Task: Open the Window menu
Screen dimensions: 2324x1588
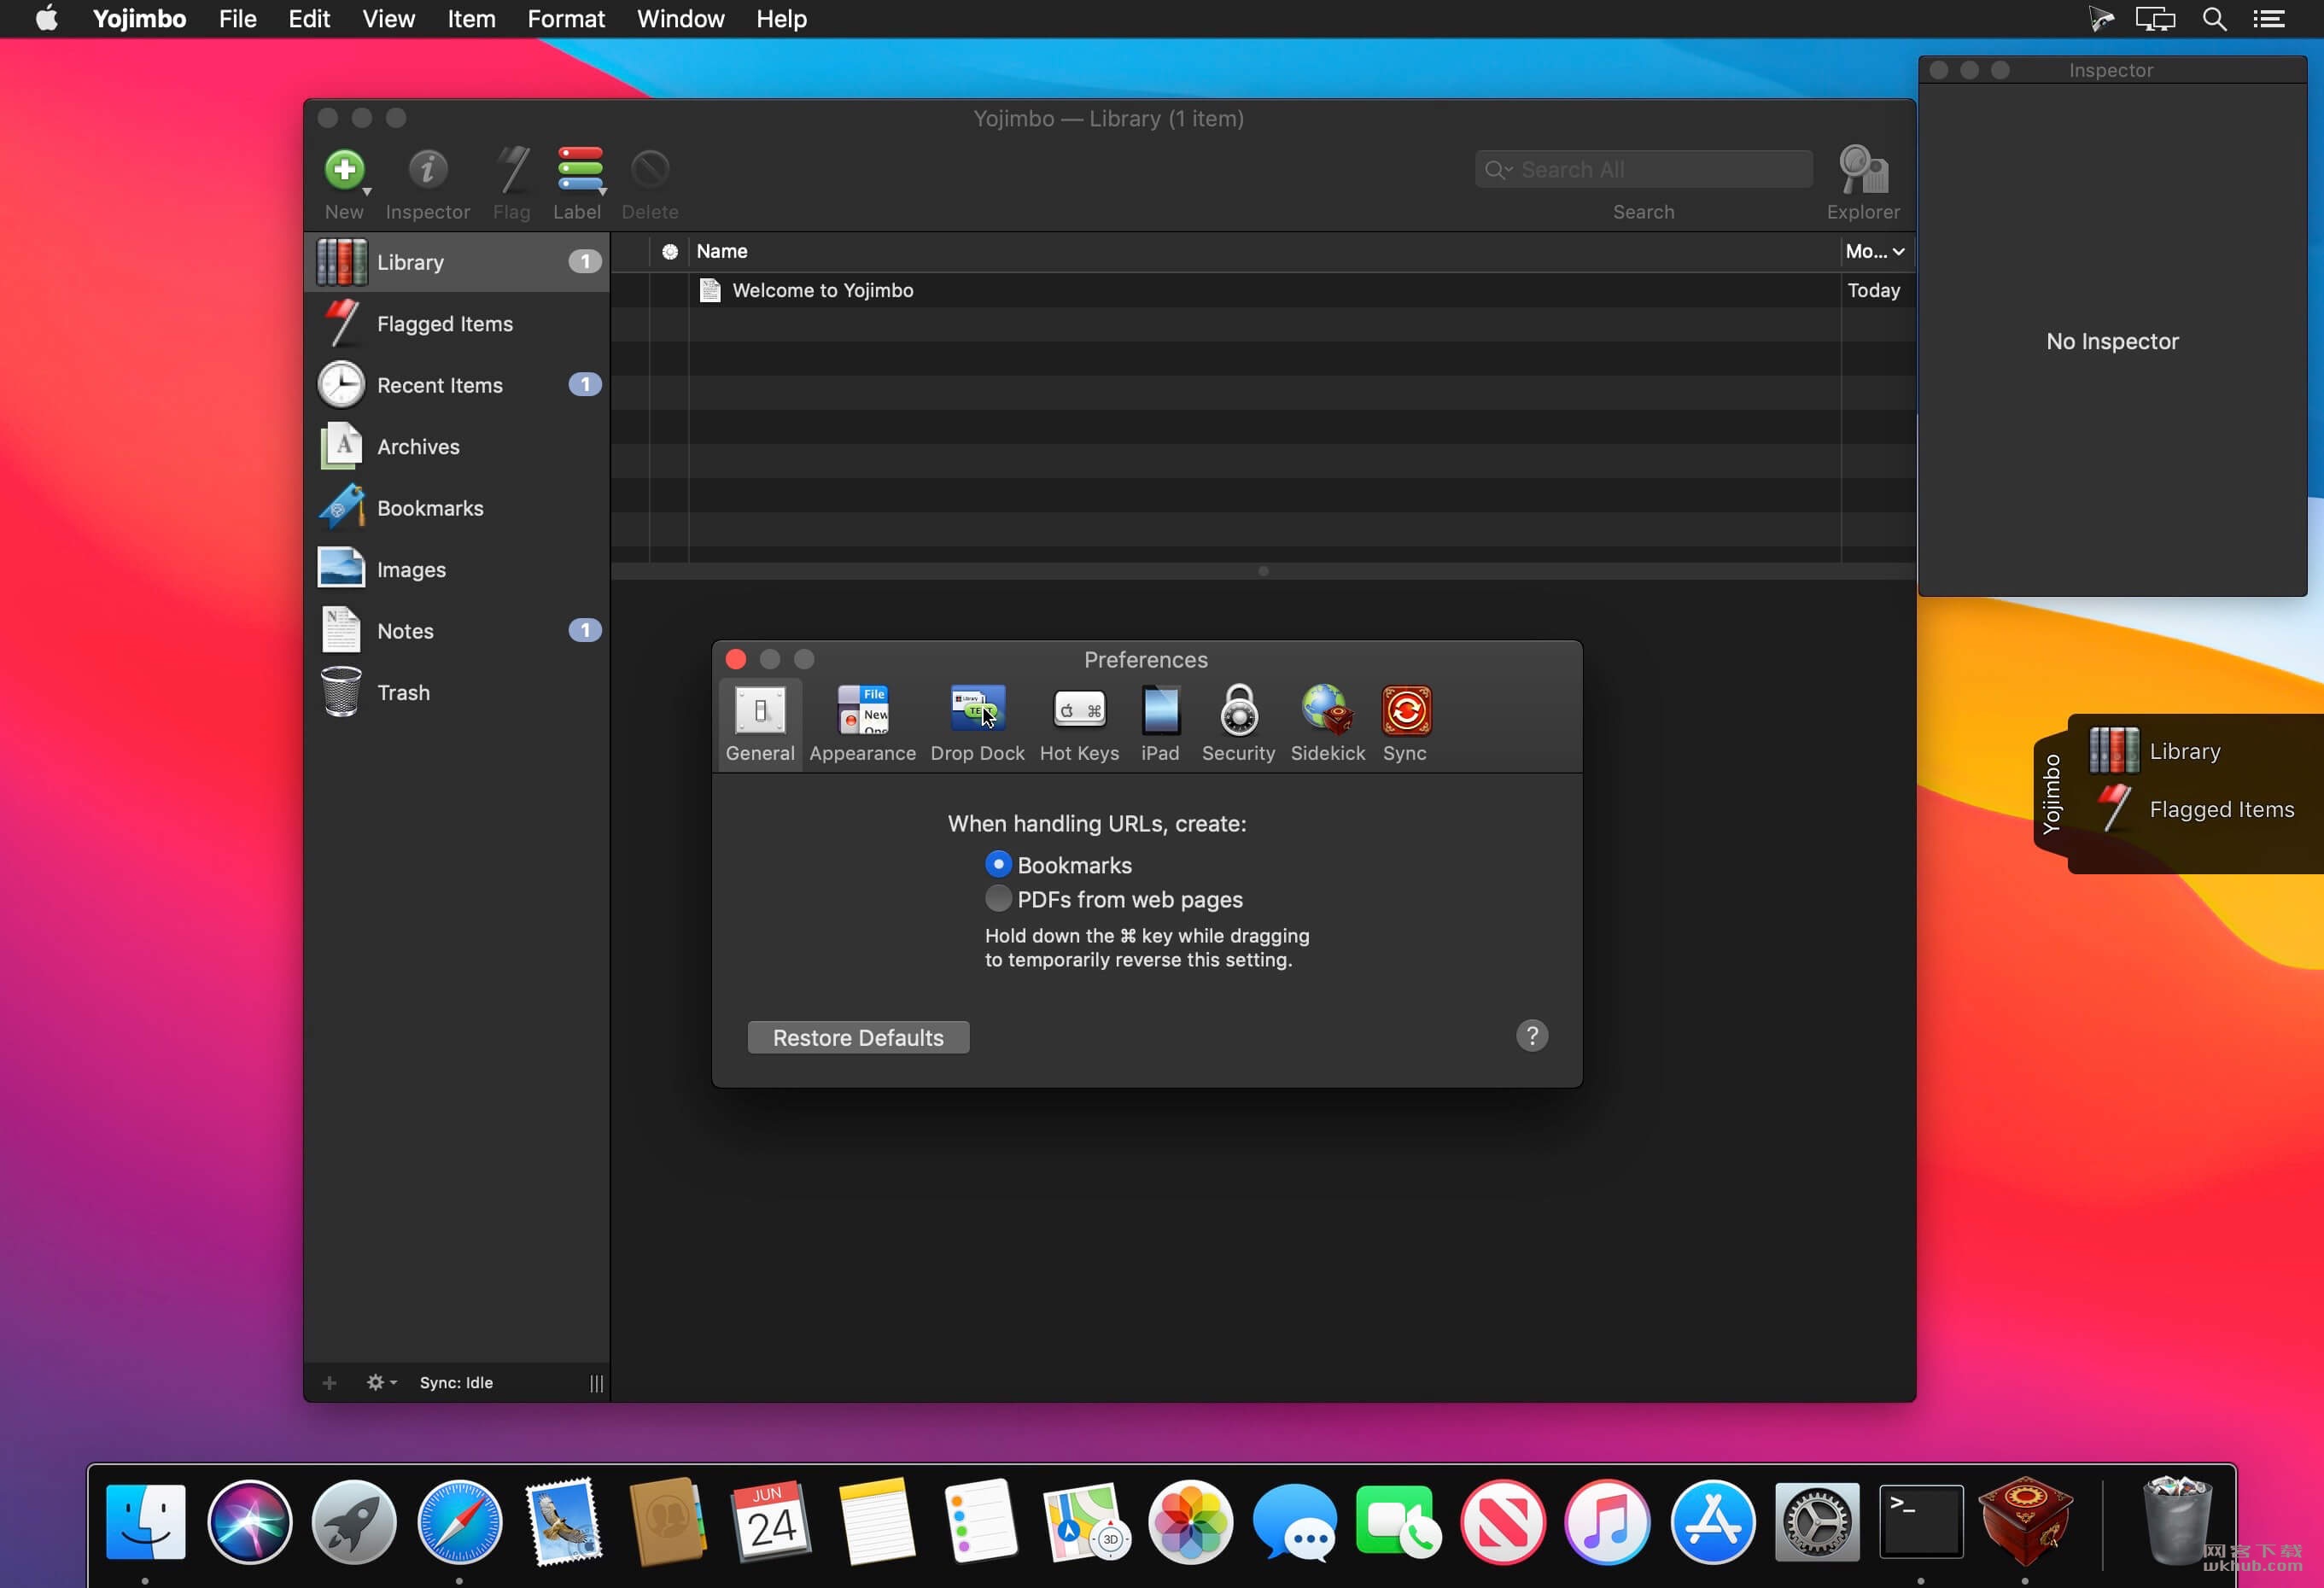Action: coord(680,19)
